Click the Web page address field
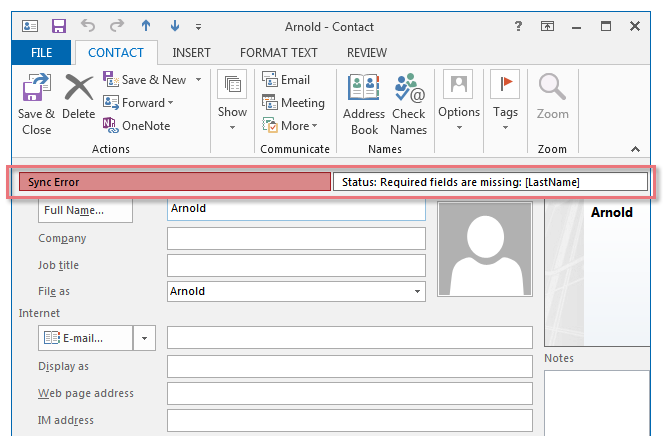Image resolution: width=663 pixels, height=446 pixels. tap(349, 393)
